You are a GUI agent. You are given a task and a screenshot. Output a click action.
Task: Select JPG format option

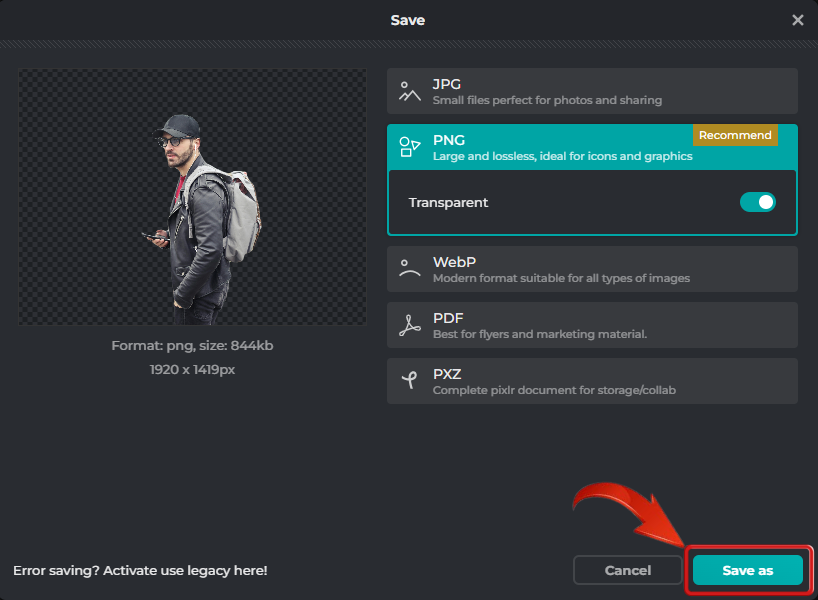(592, 91)
